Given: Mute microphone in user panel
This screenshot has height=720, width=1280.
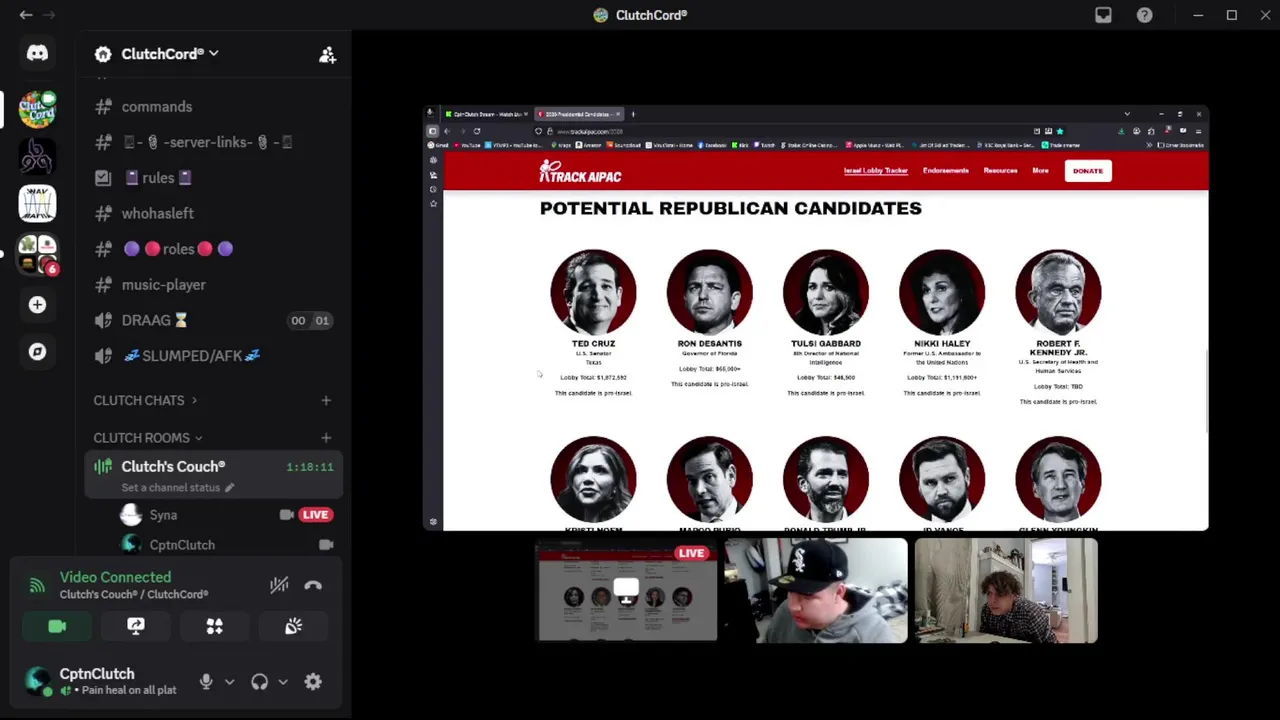Looking at the screenshot, I should click(206, 682).
